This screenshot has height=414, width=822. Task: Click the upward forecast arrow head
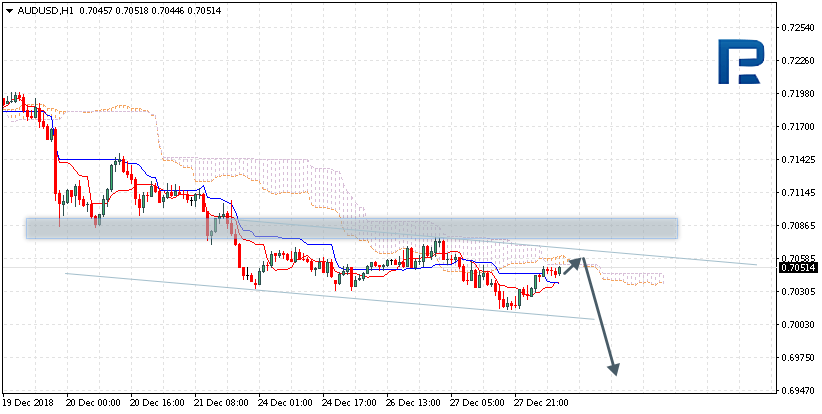pyautogui.click(x=576, y=261)
